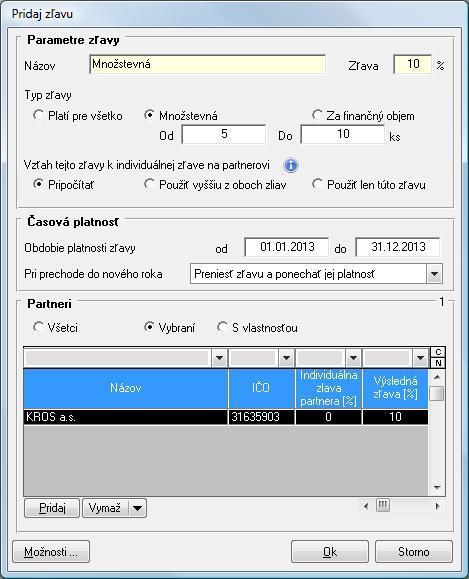
Task: Click the vertical scrollbar up arrow
Action: (437, 377)
